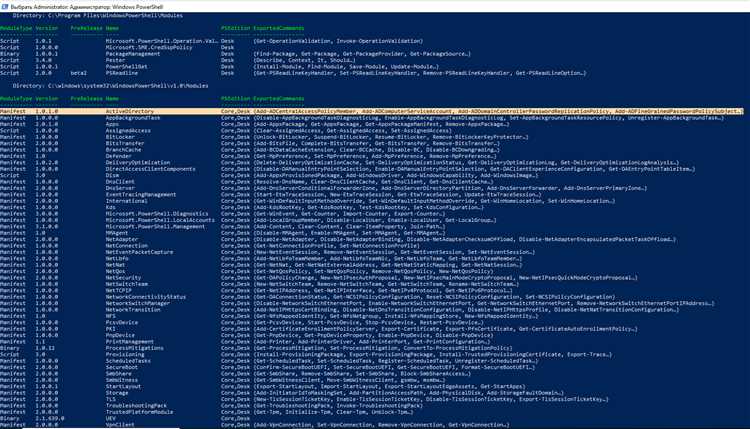Click the PSReadline module name

[x=122, y=73]
